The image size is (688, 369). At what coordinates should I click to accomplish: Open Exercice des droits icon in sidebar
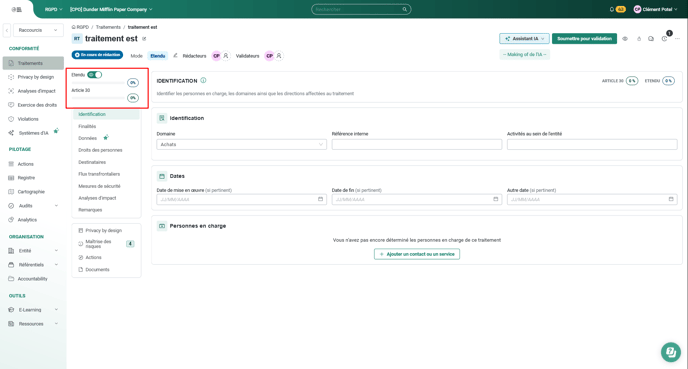[11, 105]
